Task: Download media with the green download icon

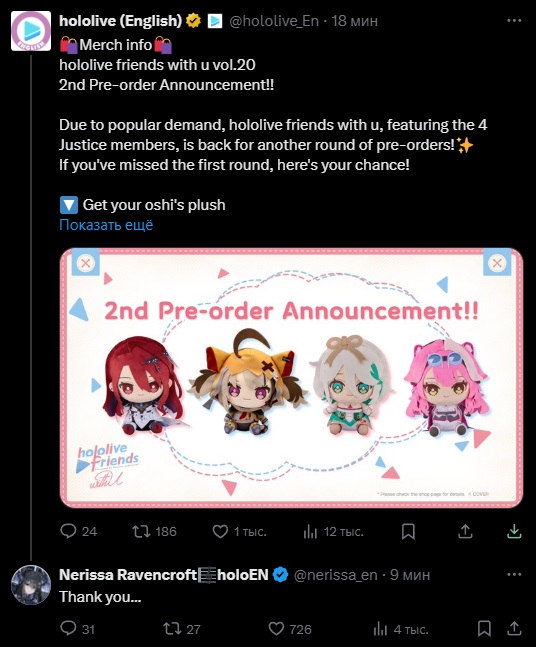Action: pyautogui.click(x=514, y=531)
